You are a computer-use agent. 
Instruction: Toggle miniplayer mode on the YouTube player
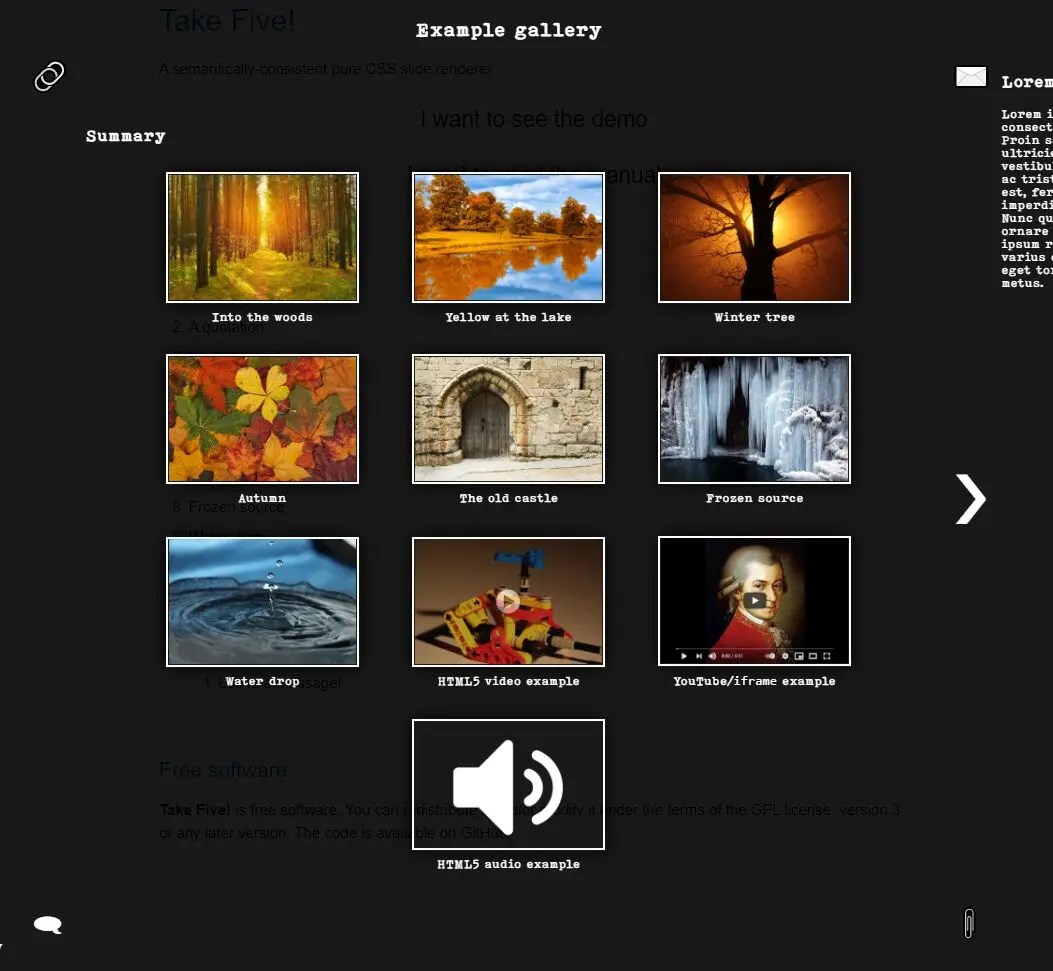pos(799,656)
